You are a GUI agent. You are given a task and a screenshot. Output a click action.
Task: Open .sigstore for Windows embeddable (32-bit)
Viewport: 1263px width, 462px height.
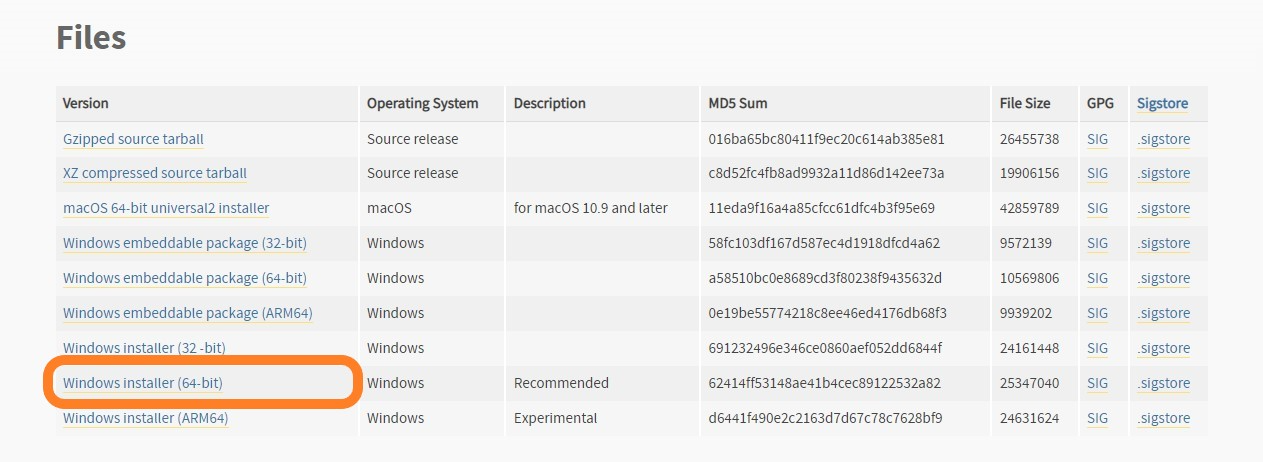coord(1164,243)
